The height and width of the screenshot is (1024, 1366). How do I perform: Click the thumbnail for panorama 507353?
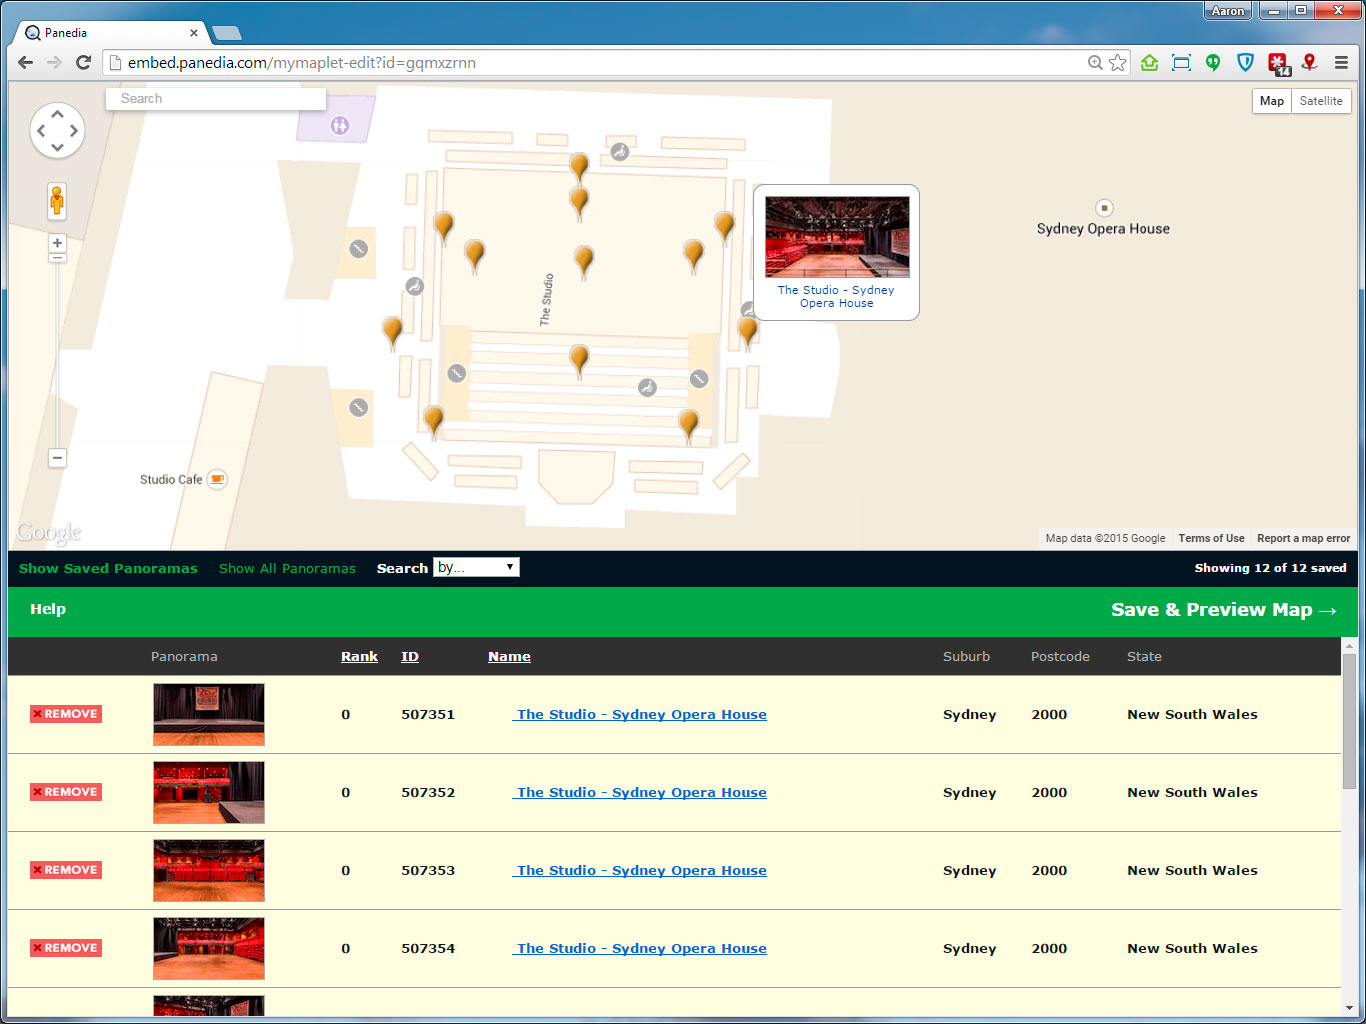click(209, 870)
